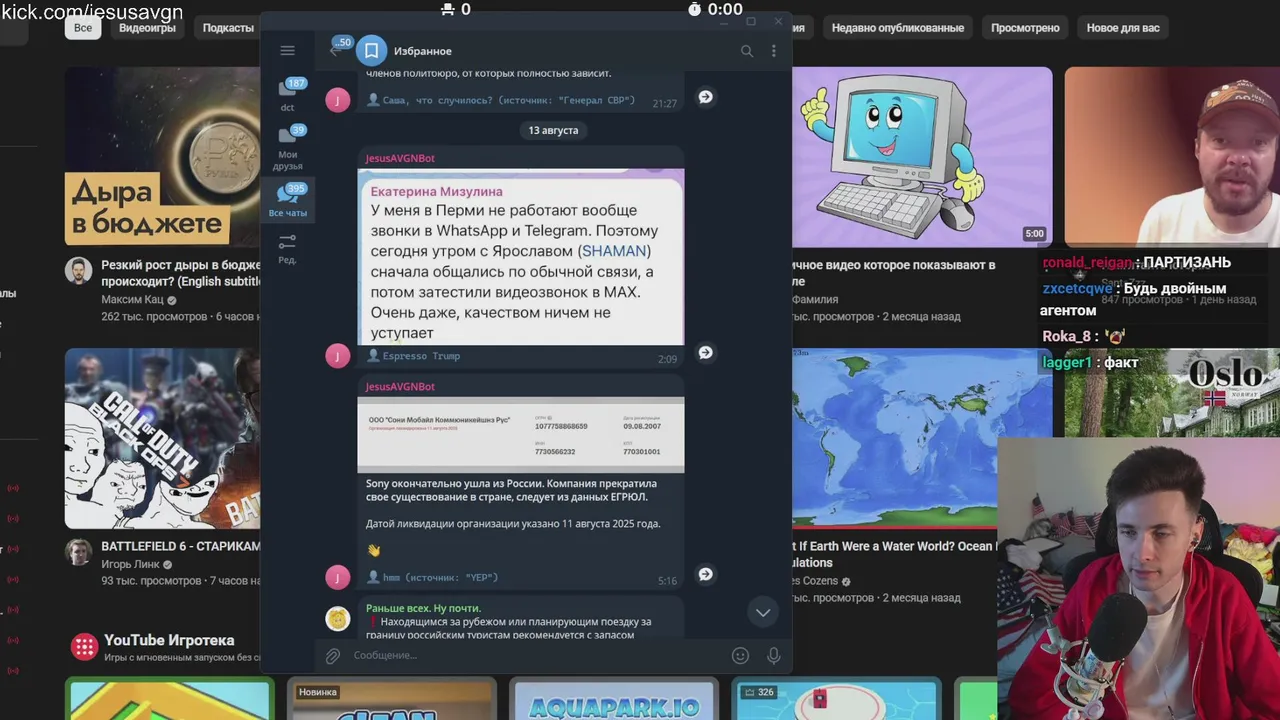
Task: Select the Просмотрено filter chip
Action: pos(1025,28)
